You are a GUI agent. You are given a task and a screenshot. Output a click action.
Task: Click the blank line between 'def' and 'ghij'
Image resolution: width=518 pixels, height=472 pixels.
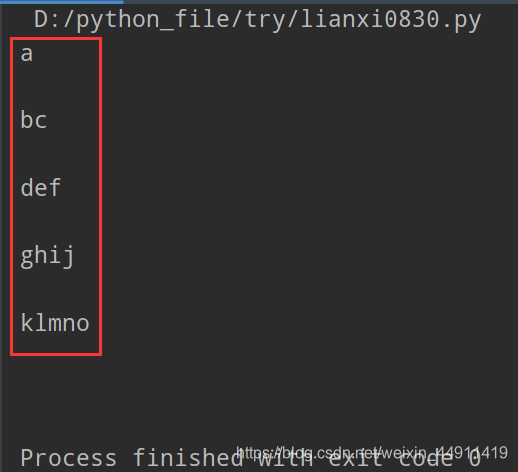click(x=56, y=221)
